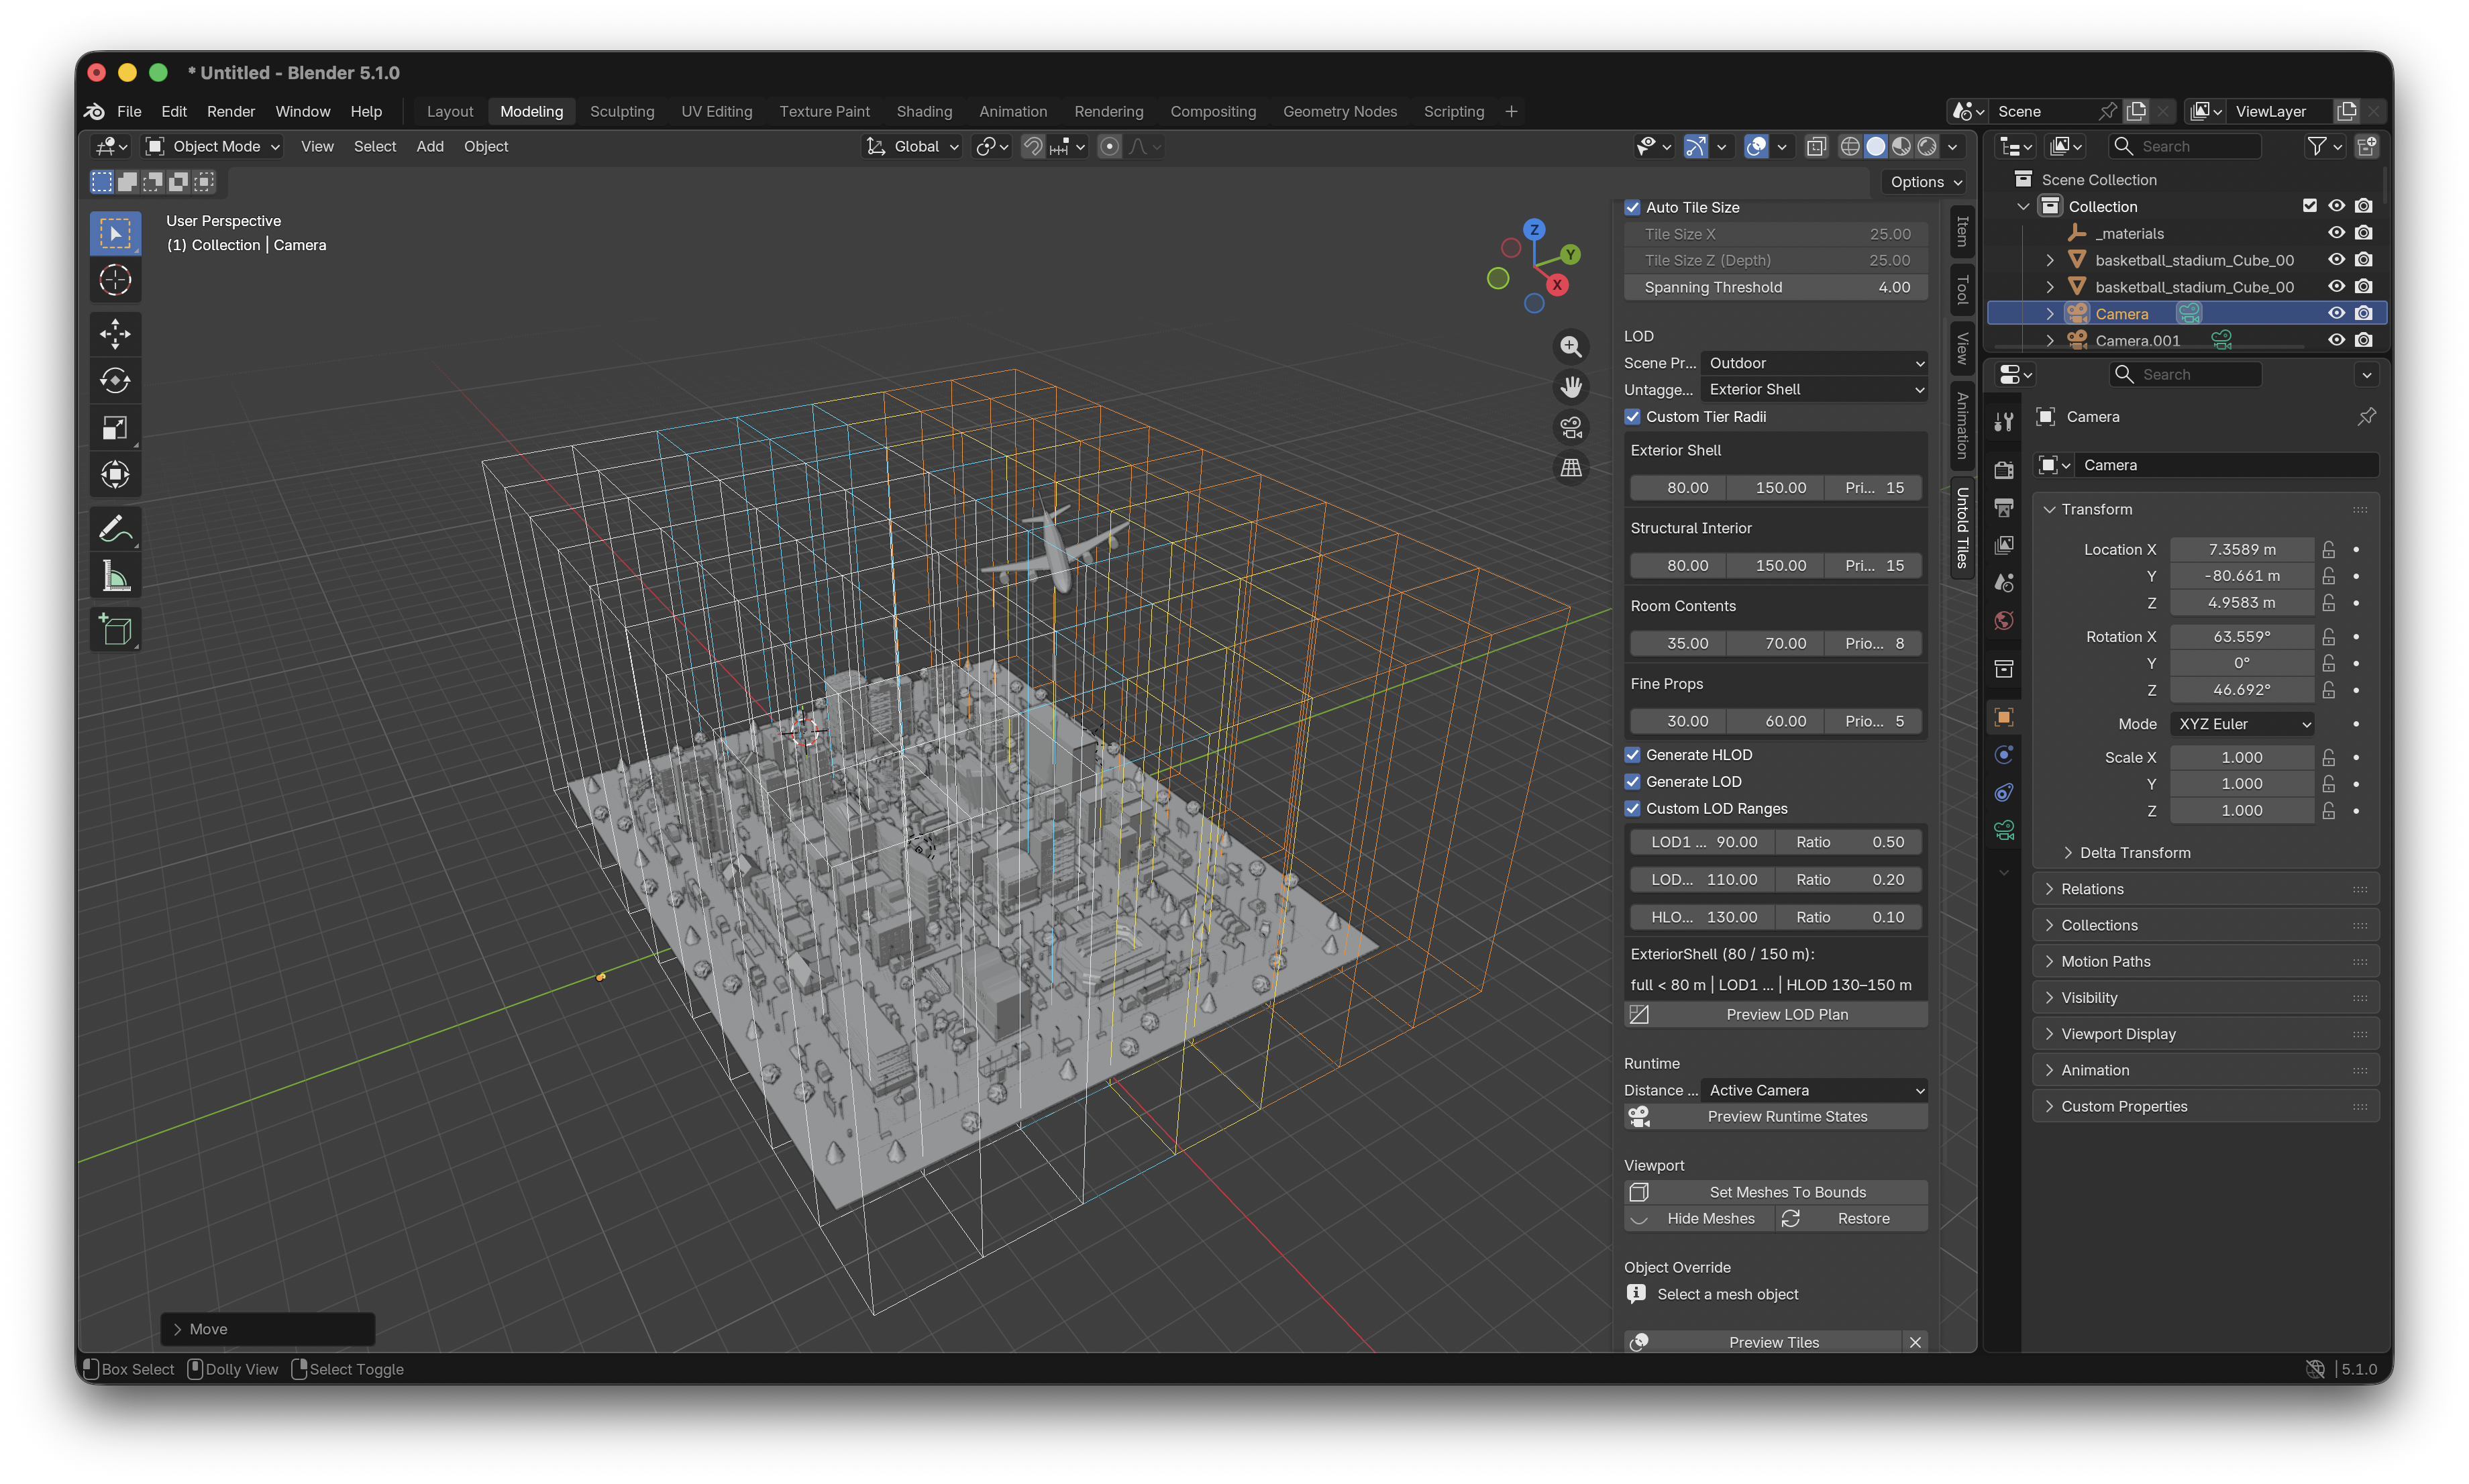Open Global transform orientation dropdown

tap(912, 147)
